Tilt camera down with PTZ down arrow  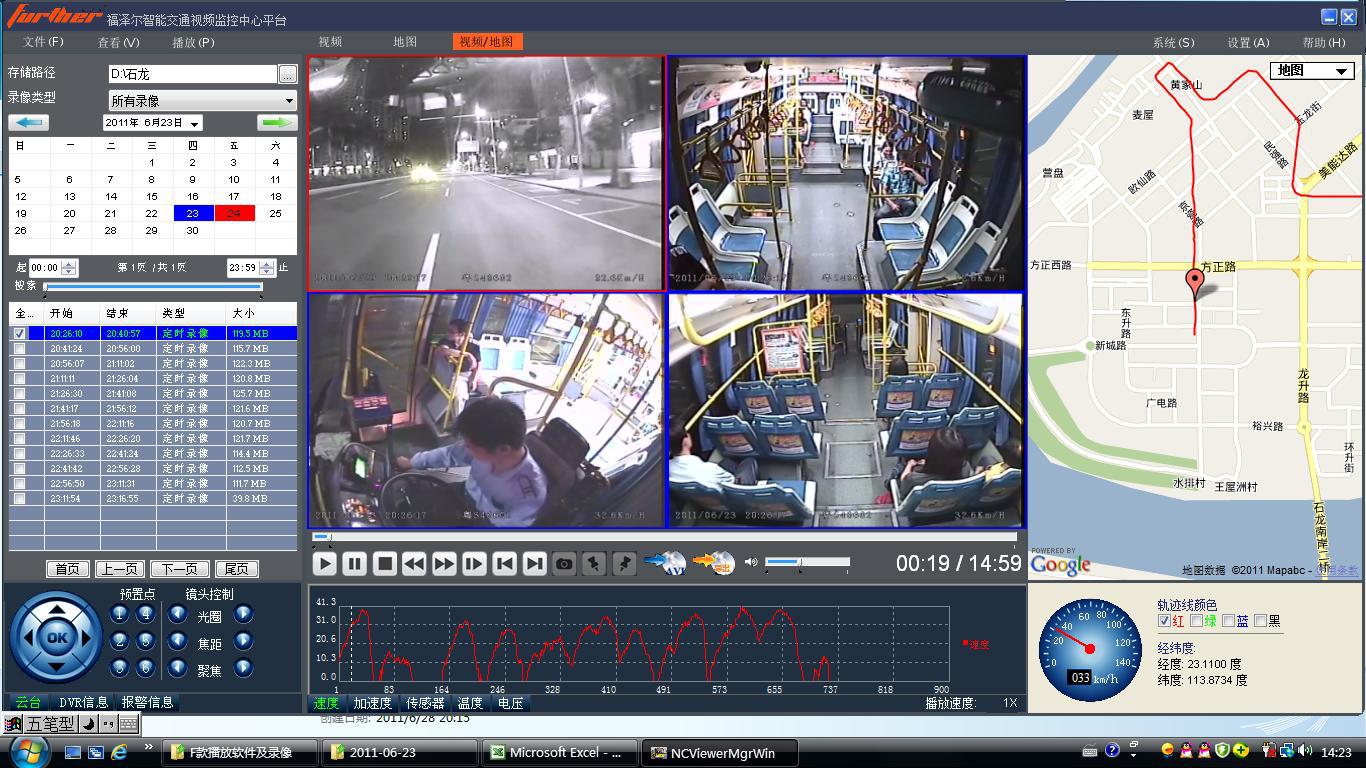57,666
